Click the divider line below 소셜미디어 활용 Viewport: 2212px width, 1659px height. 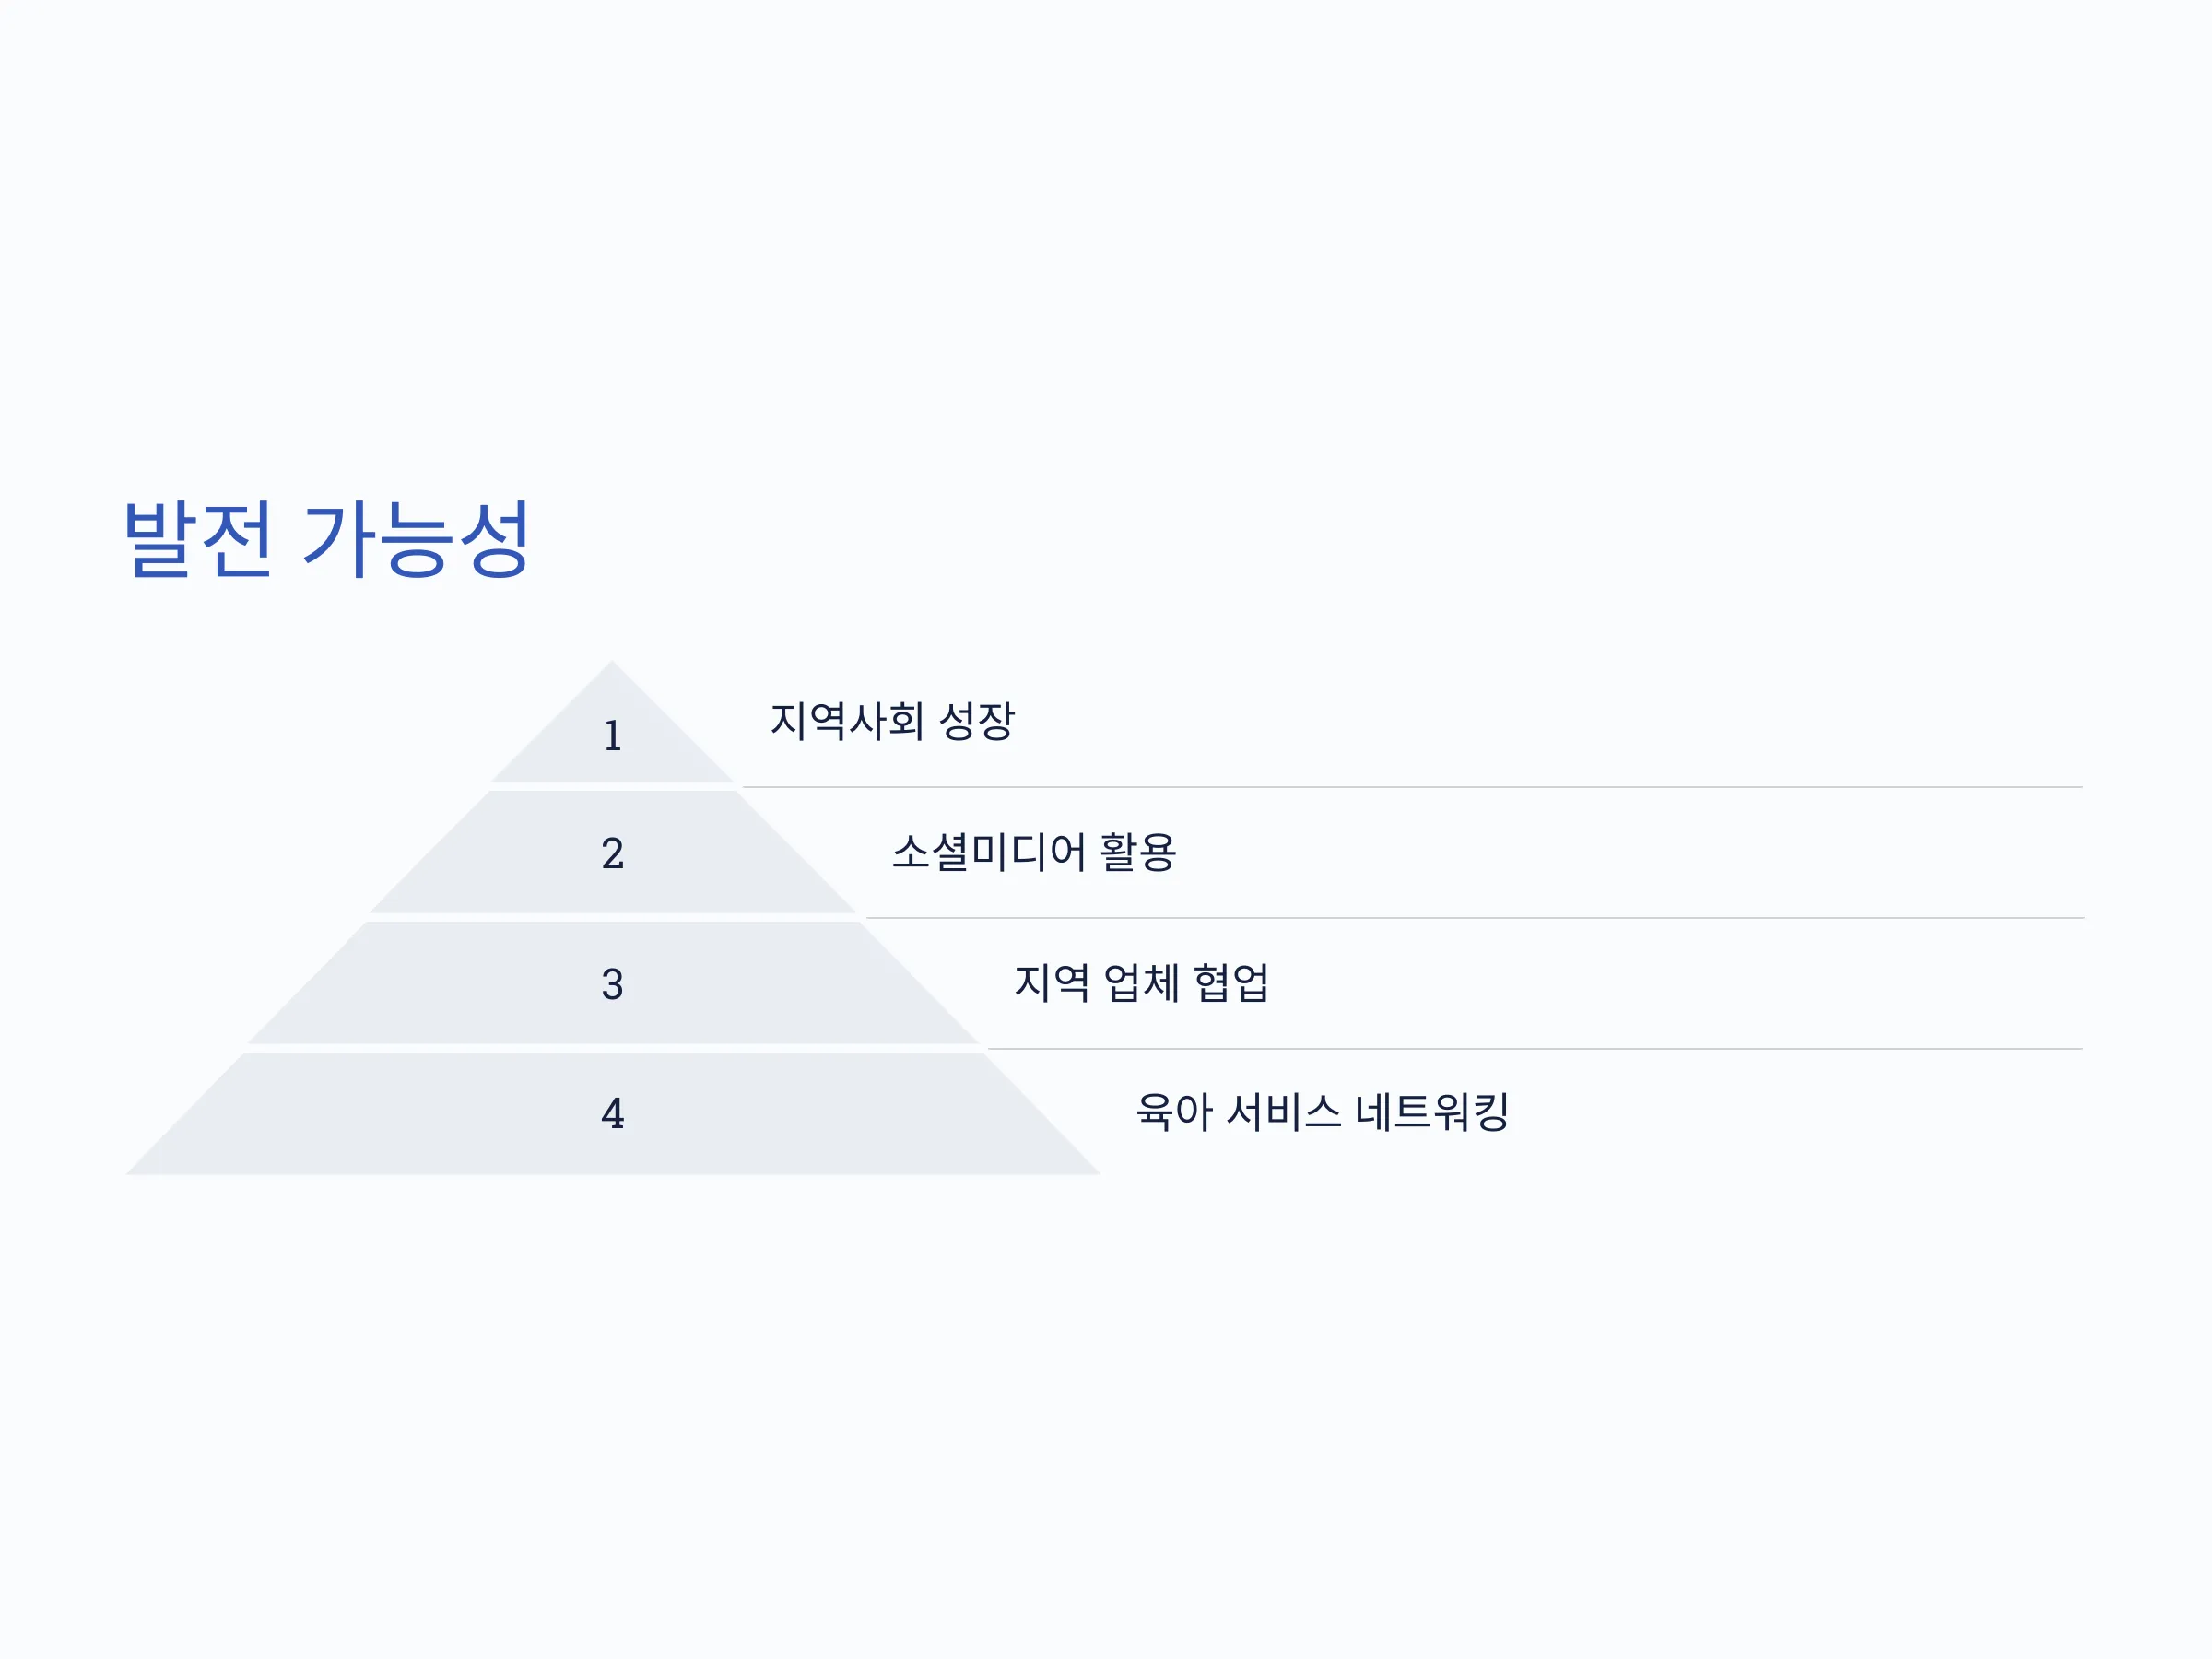[1474, 918]
